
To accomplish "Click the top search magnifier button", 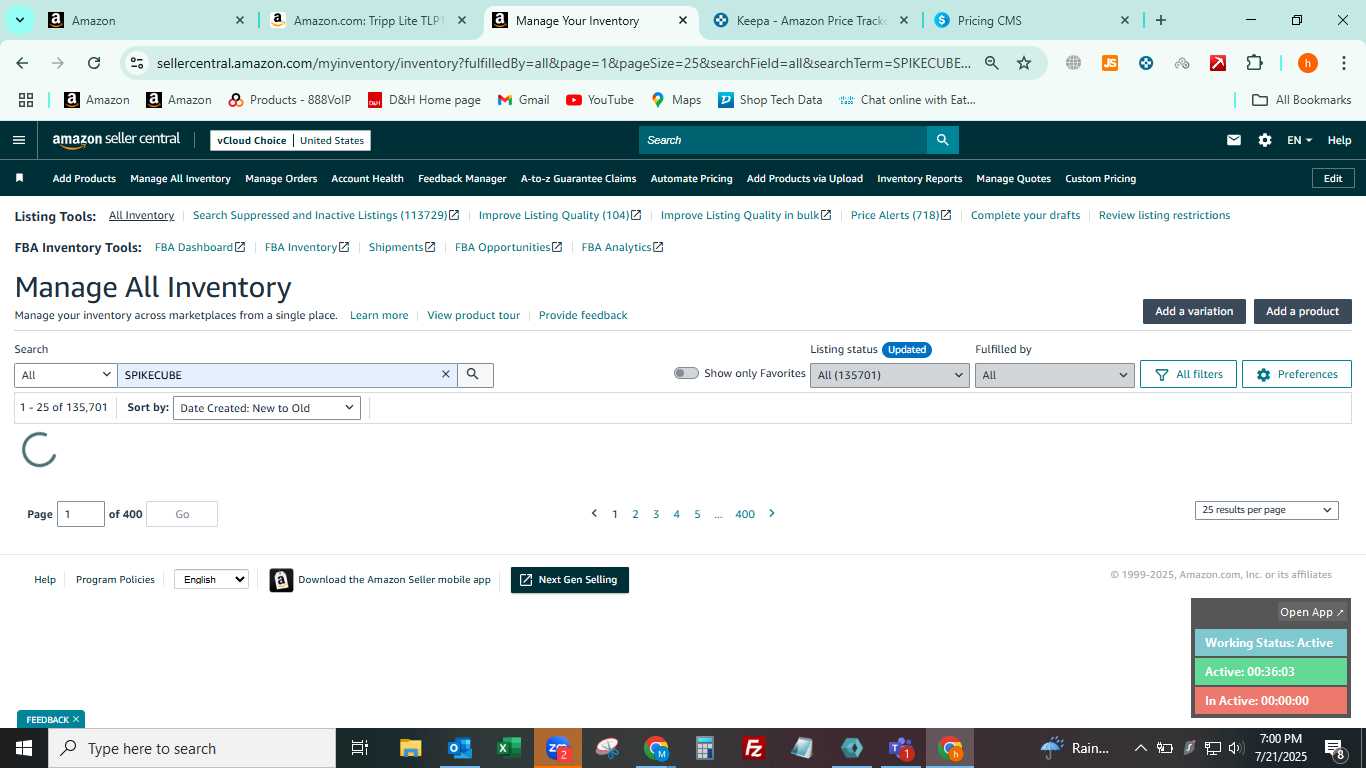I will point(942,140).
